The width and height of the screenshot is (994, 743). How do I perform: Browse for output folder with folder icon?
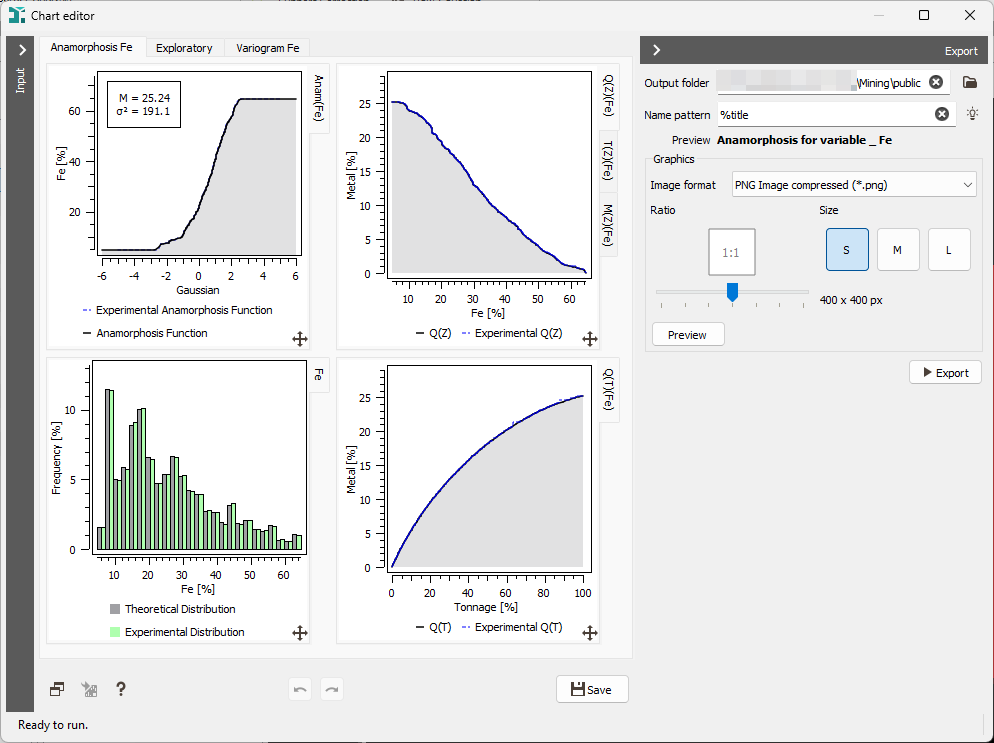pyautogui.click(x=969, y=82)
